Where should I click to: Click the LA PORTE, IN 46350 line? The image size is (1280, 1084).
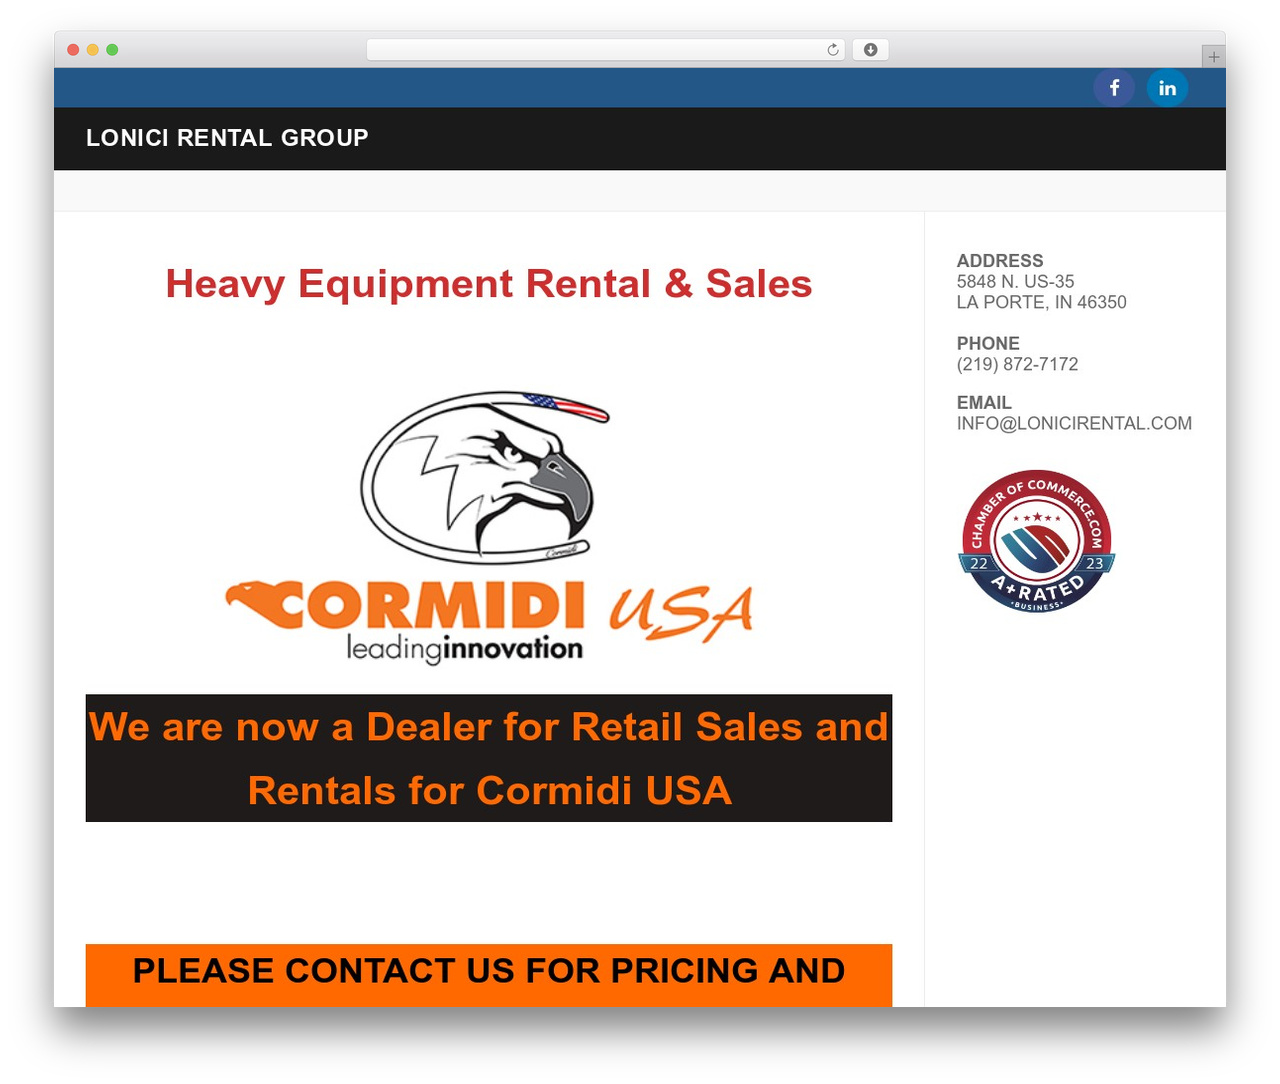[x=1041, y=303]
